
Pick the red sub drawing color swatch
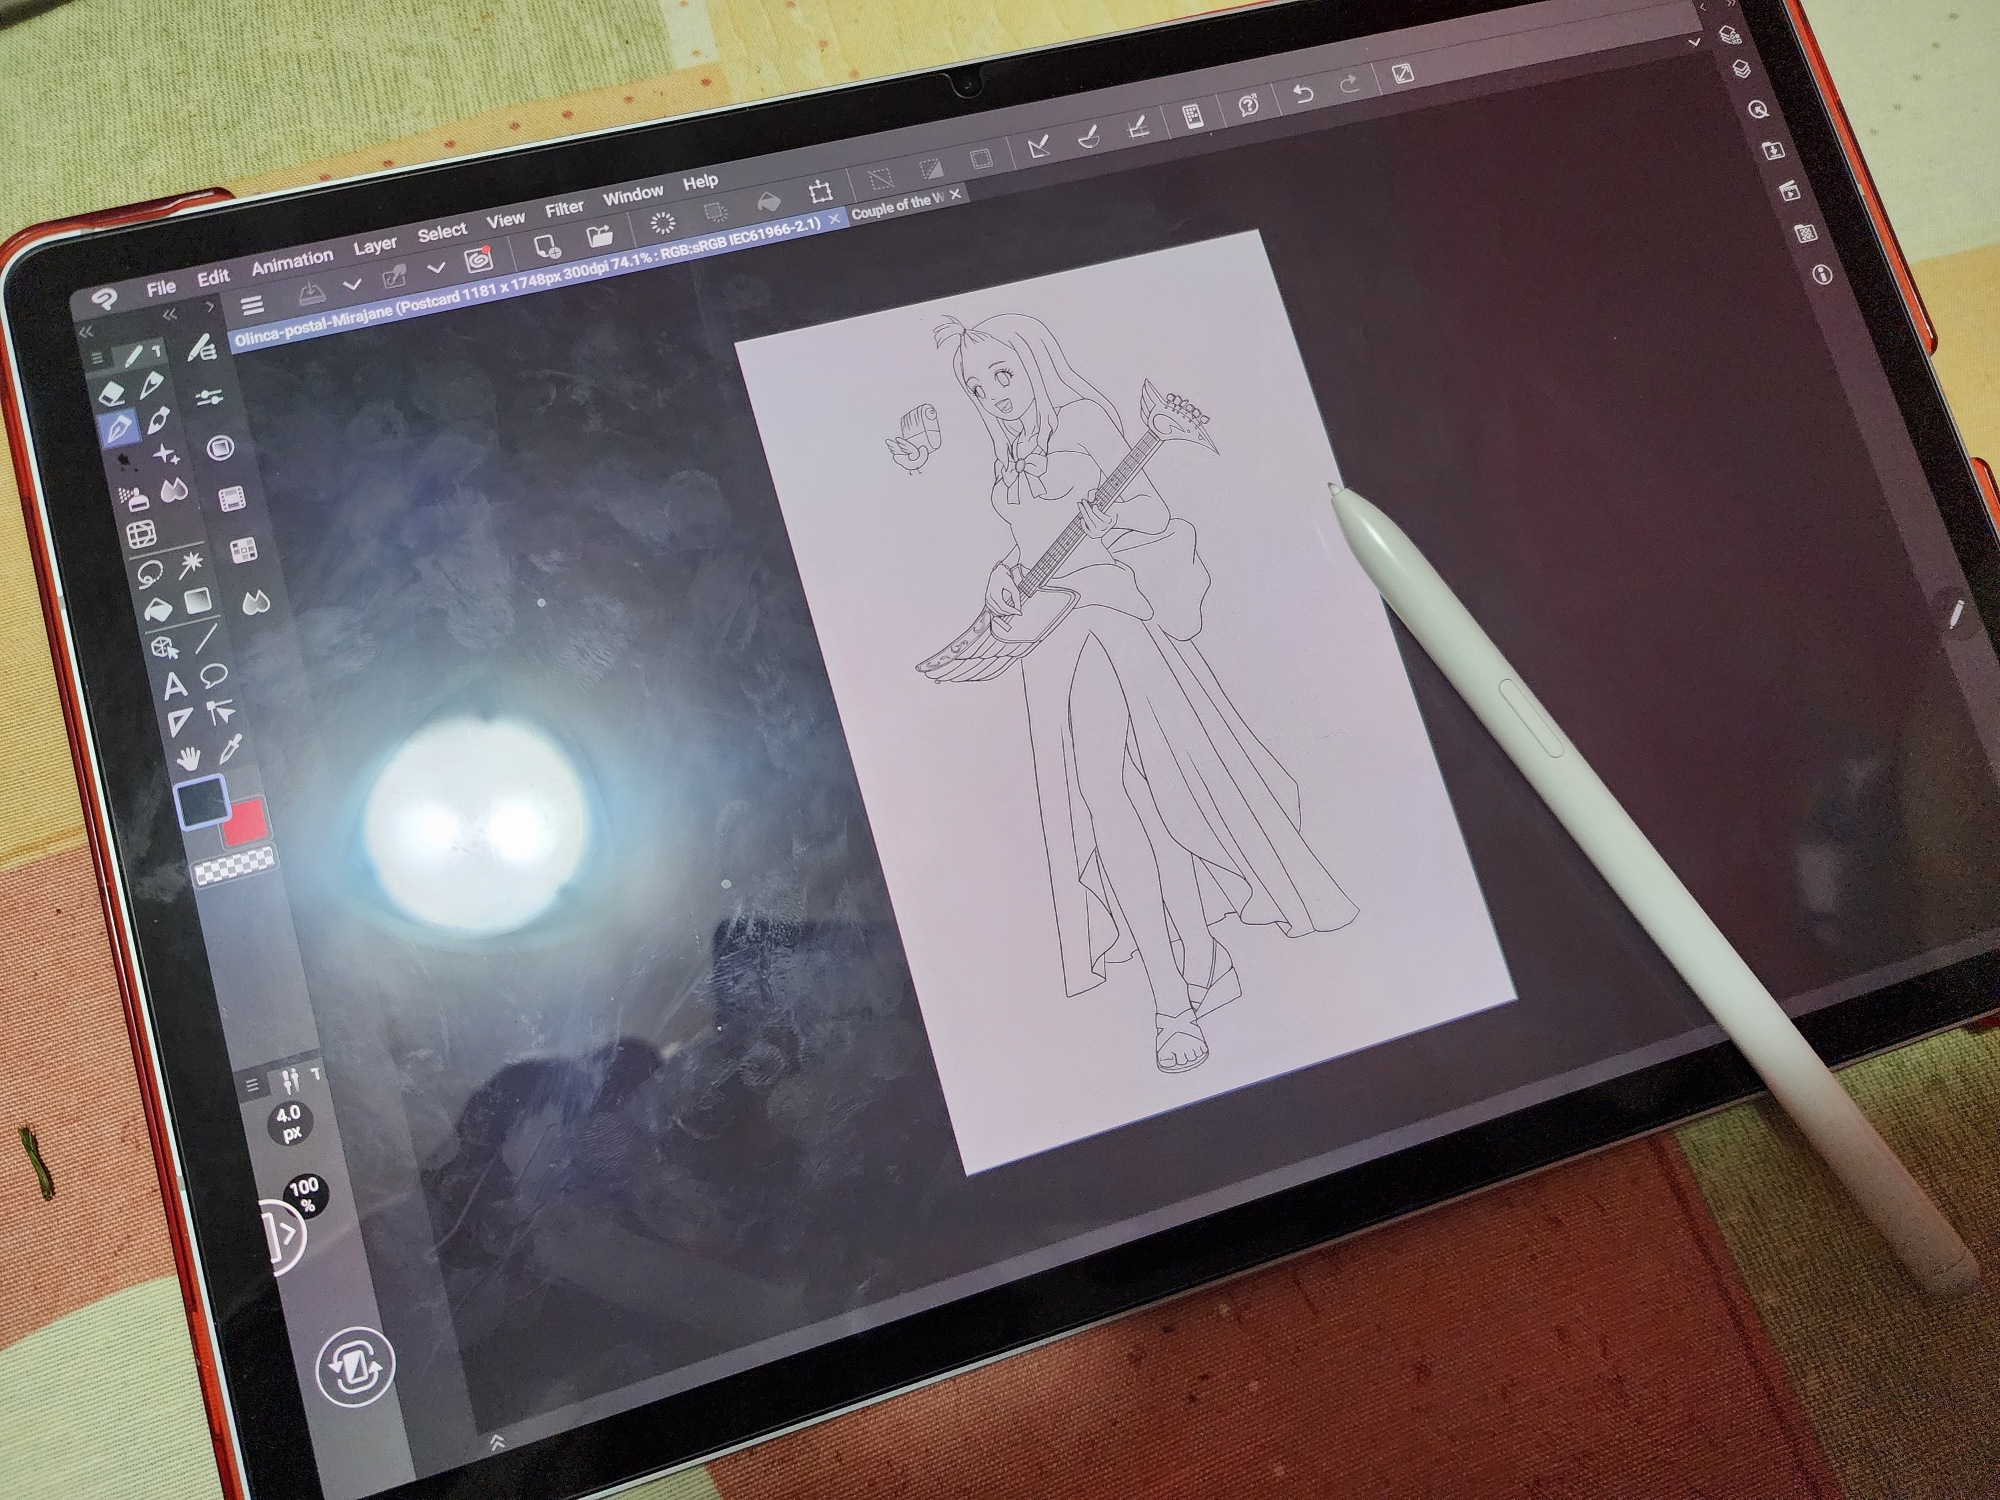point(247,823)
